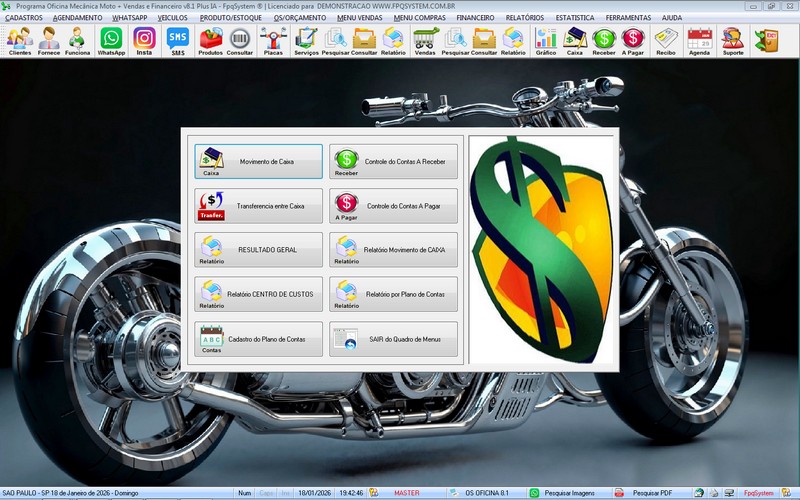The width and height of the screenshot is (800, 500).
Task: Expand the RELATÓRIOS menu
Action: (x=524, y=18)
